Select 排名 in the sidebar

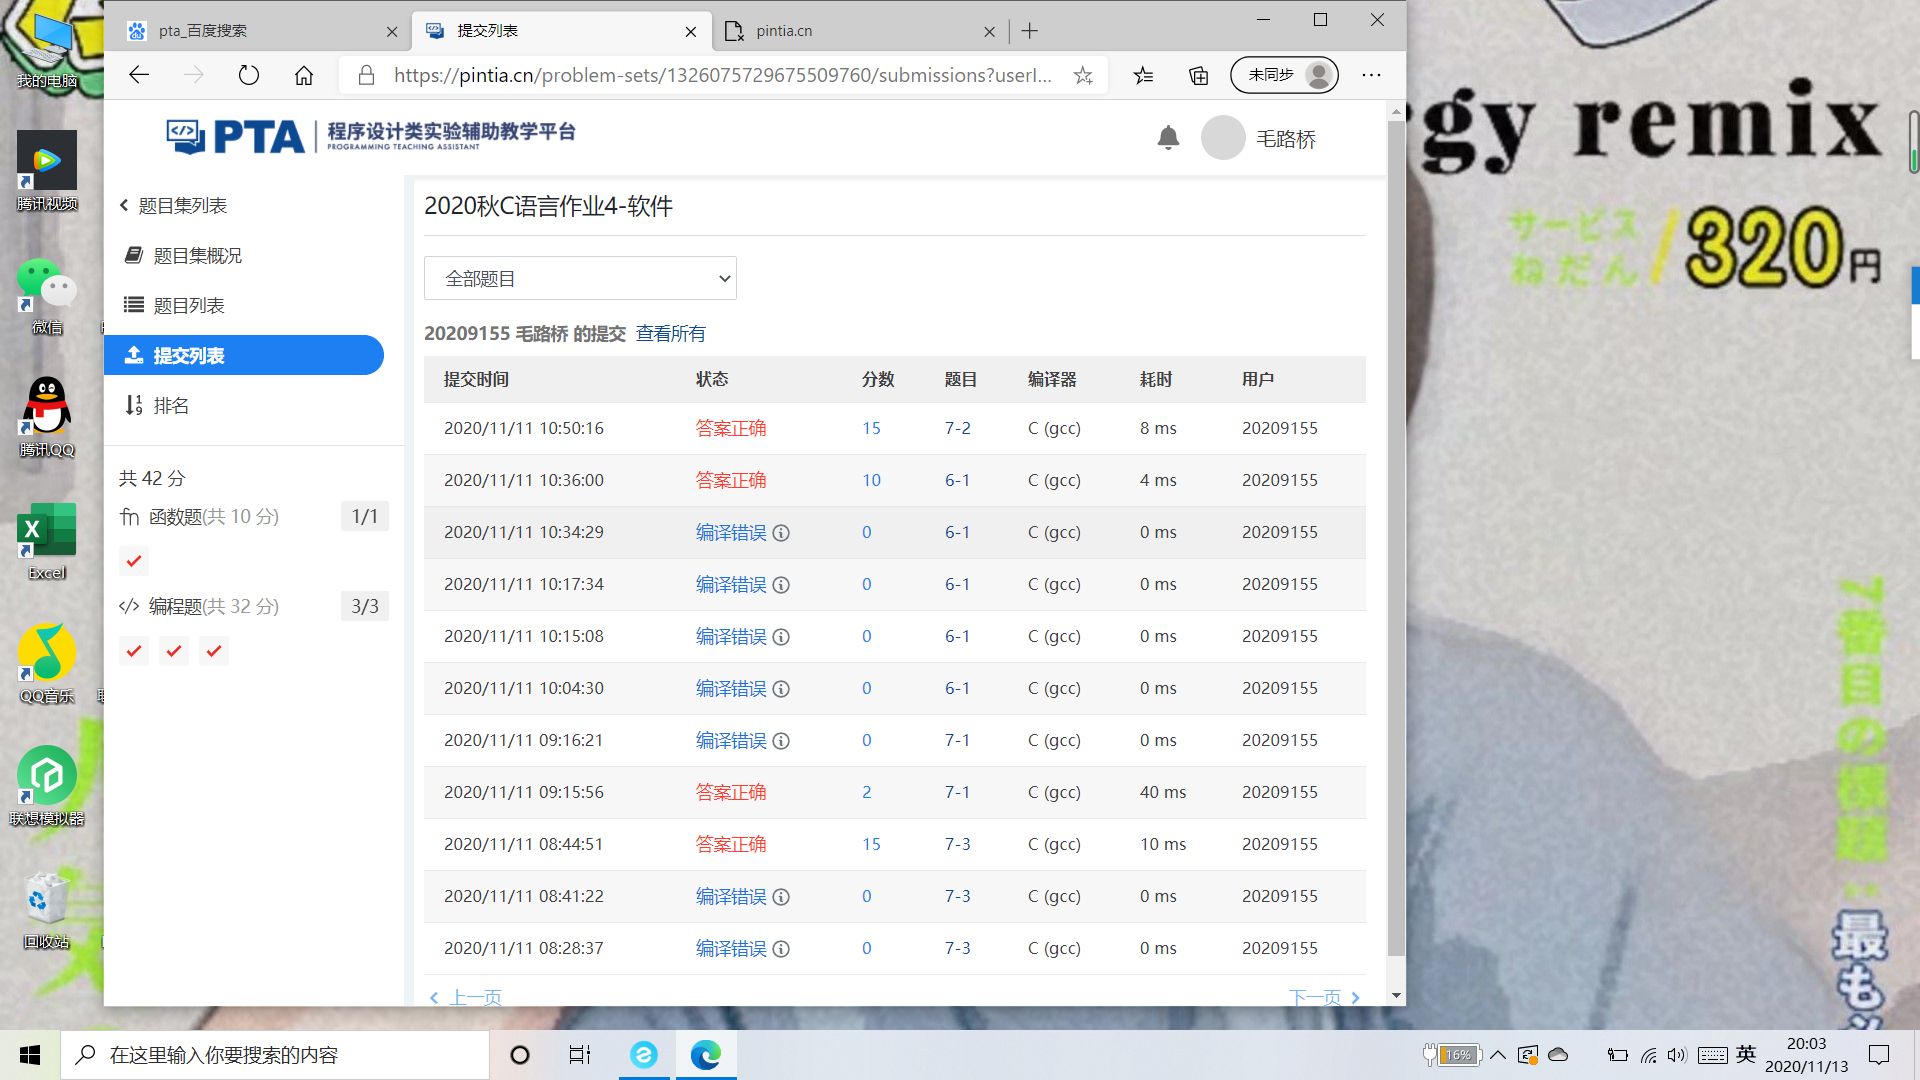click(x=171, y=405)
